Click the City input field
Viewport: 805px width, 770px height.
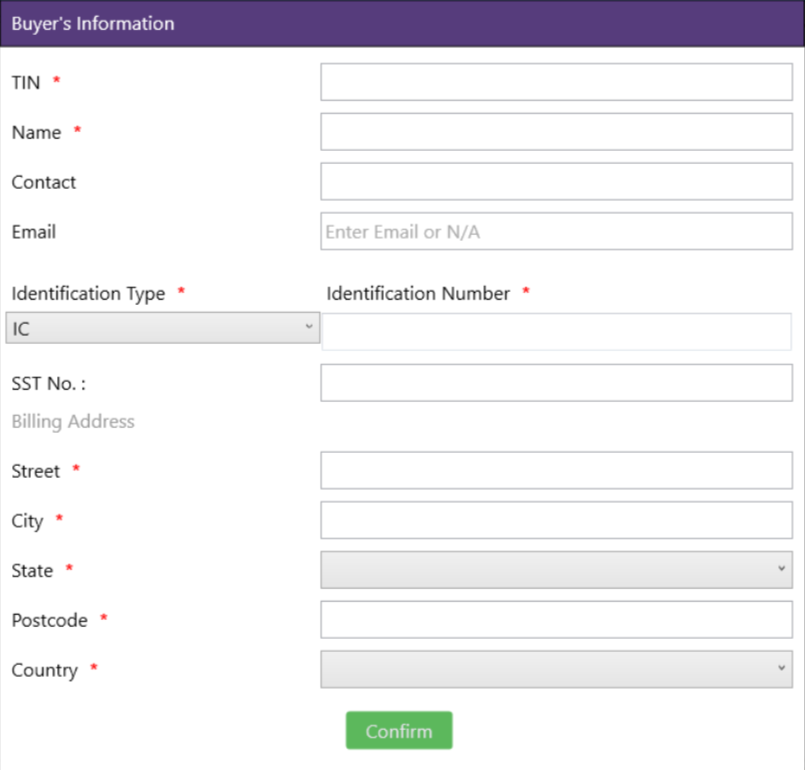pyautogui.click(x=556, y=520)
